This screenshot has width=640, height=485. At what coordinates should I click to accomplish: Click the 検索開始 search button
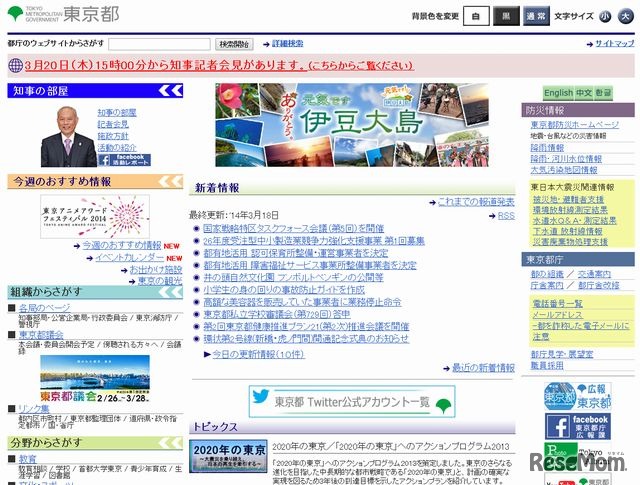(234, 44)
